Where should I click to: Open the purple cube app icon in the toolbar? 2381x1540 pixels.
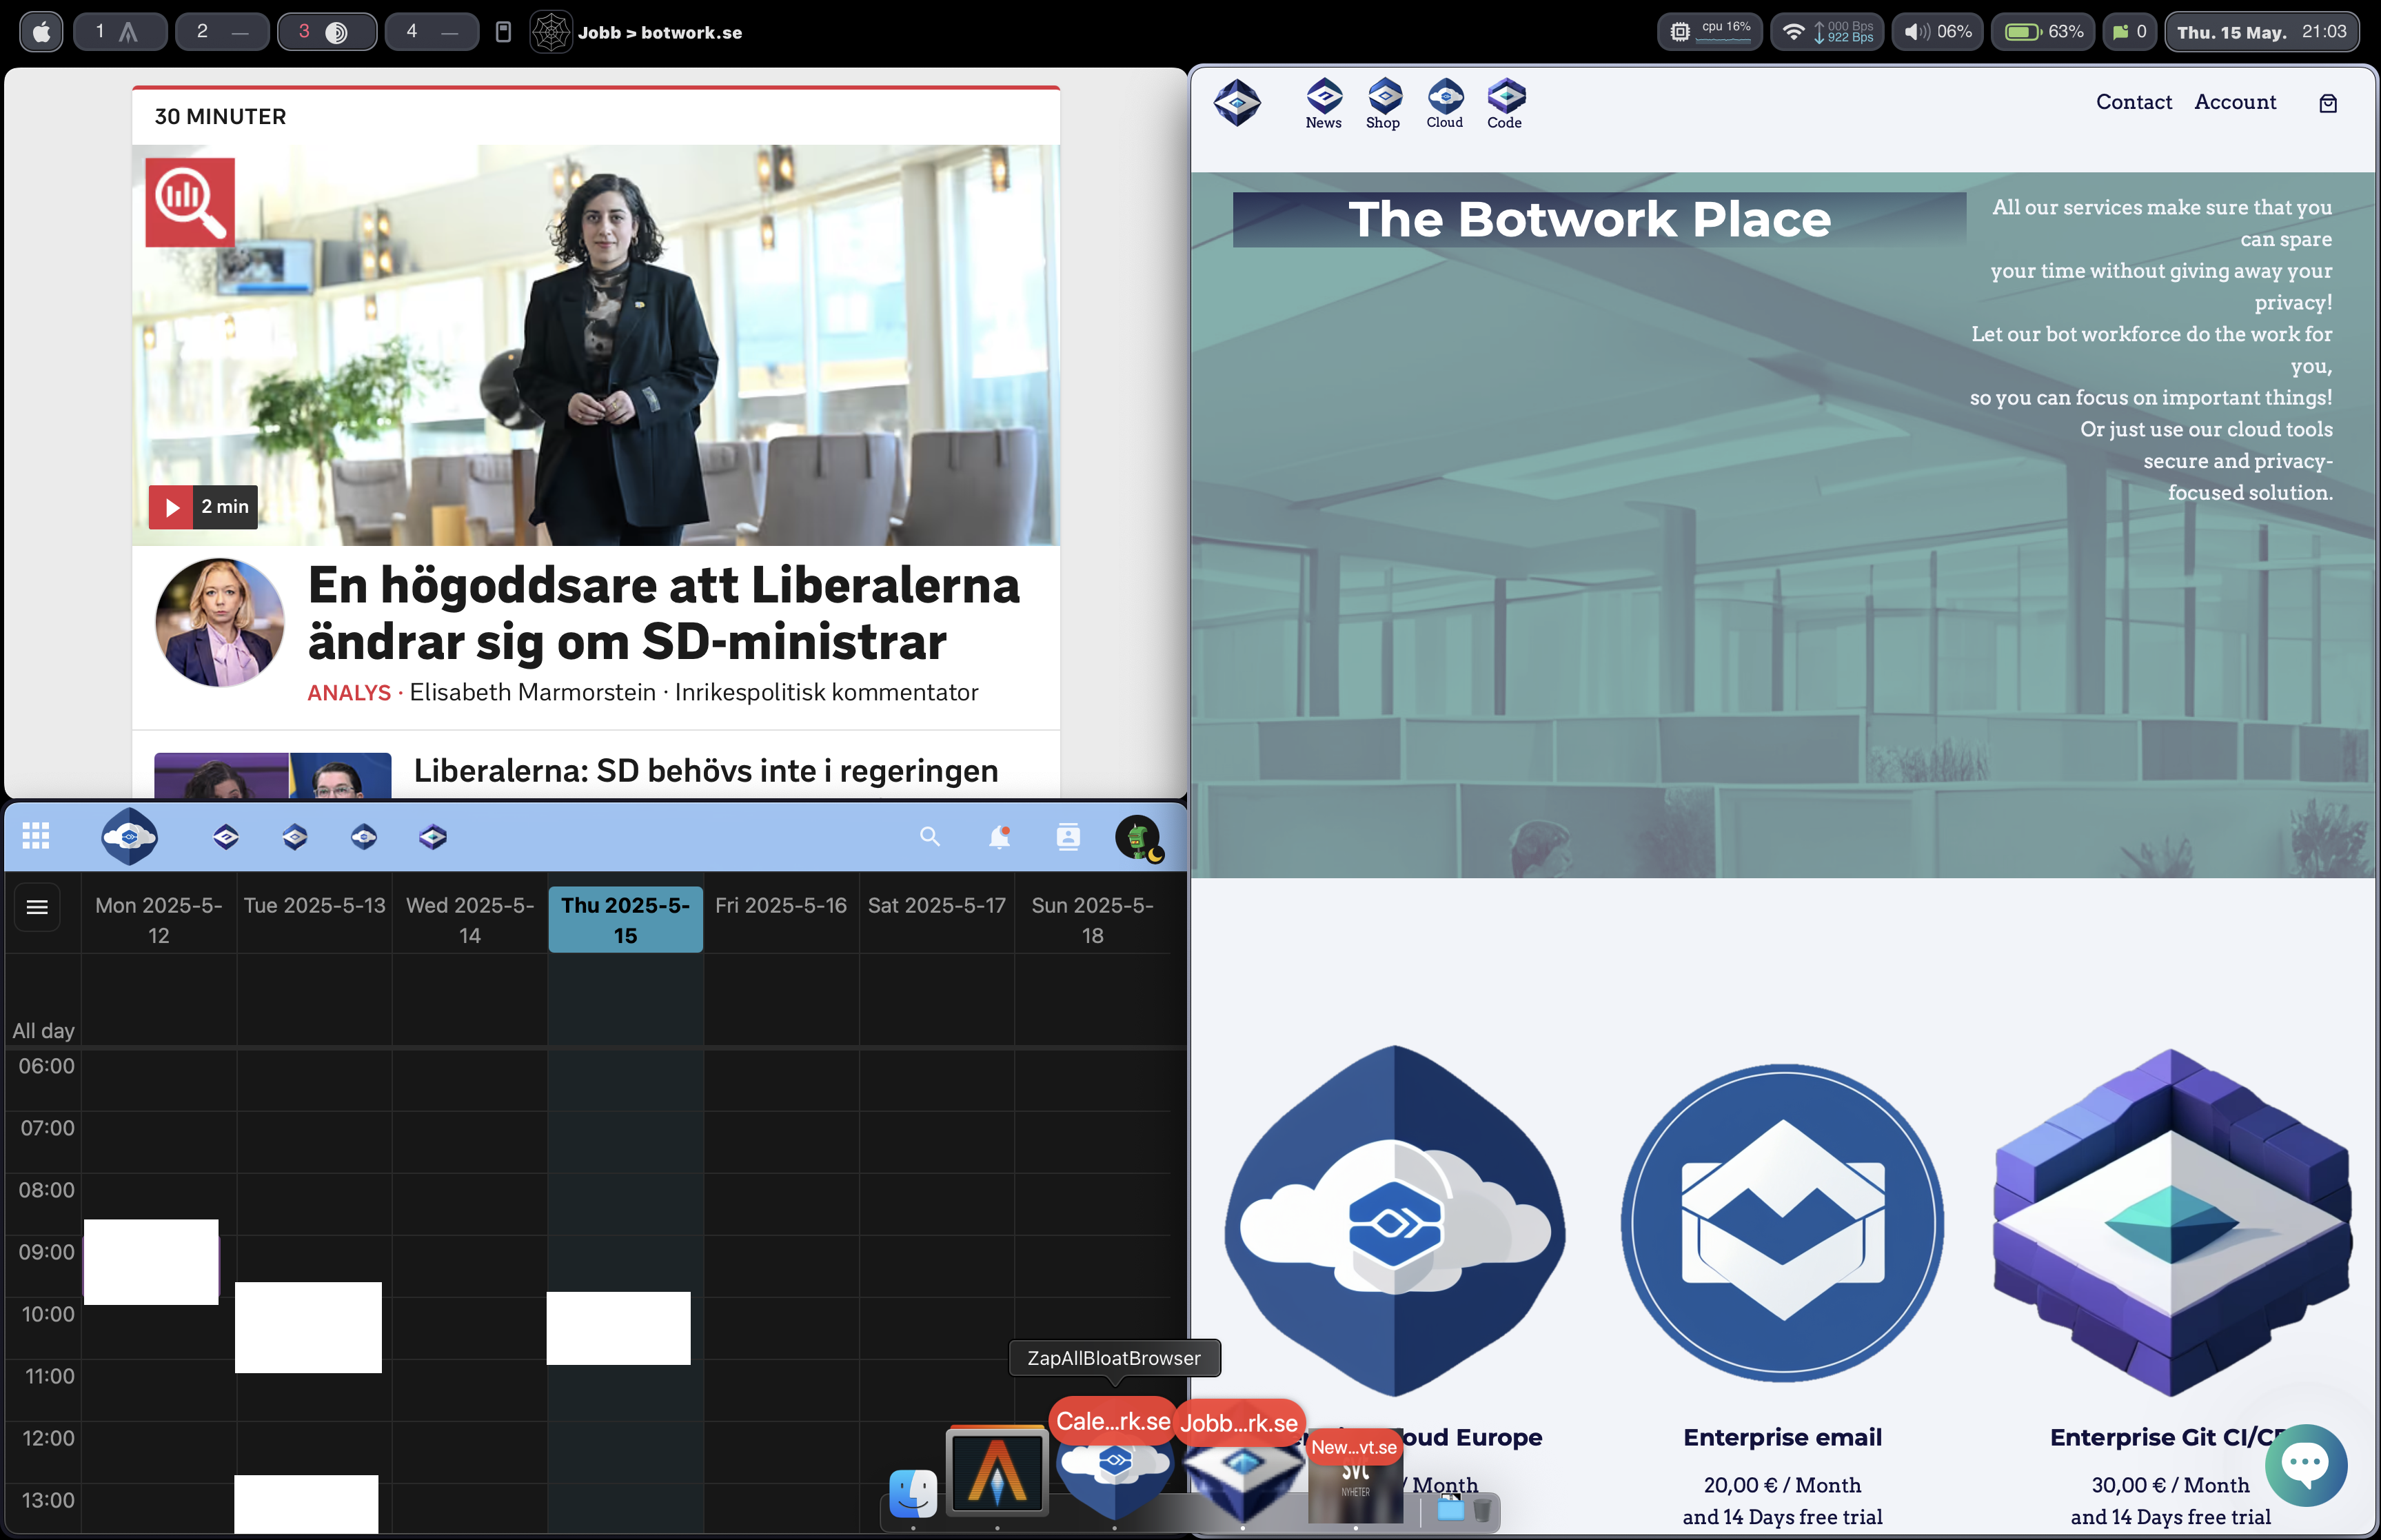[433, 837]
